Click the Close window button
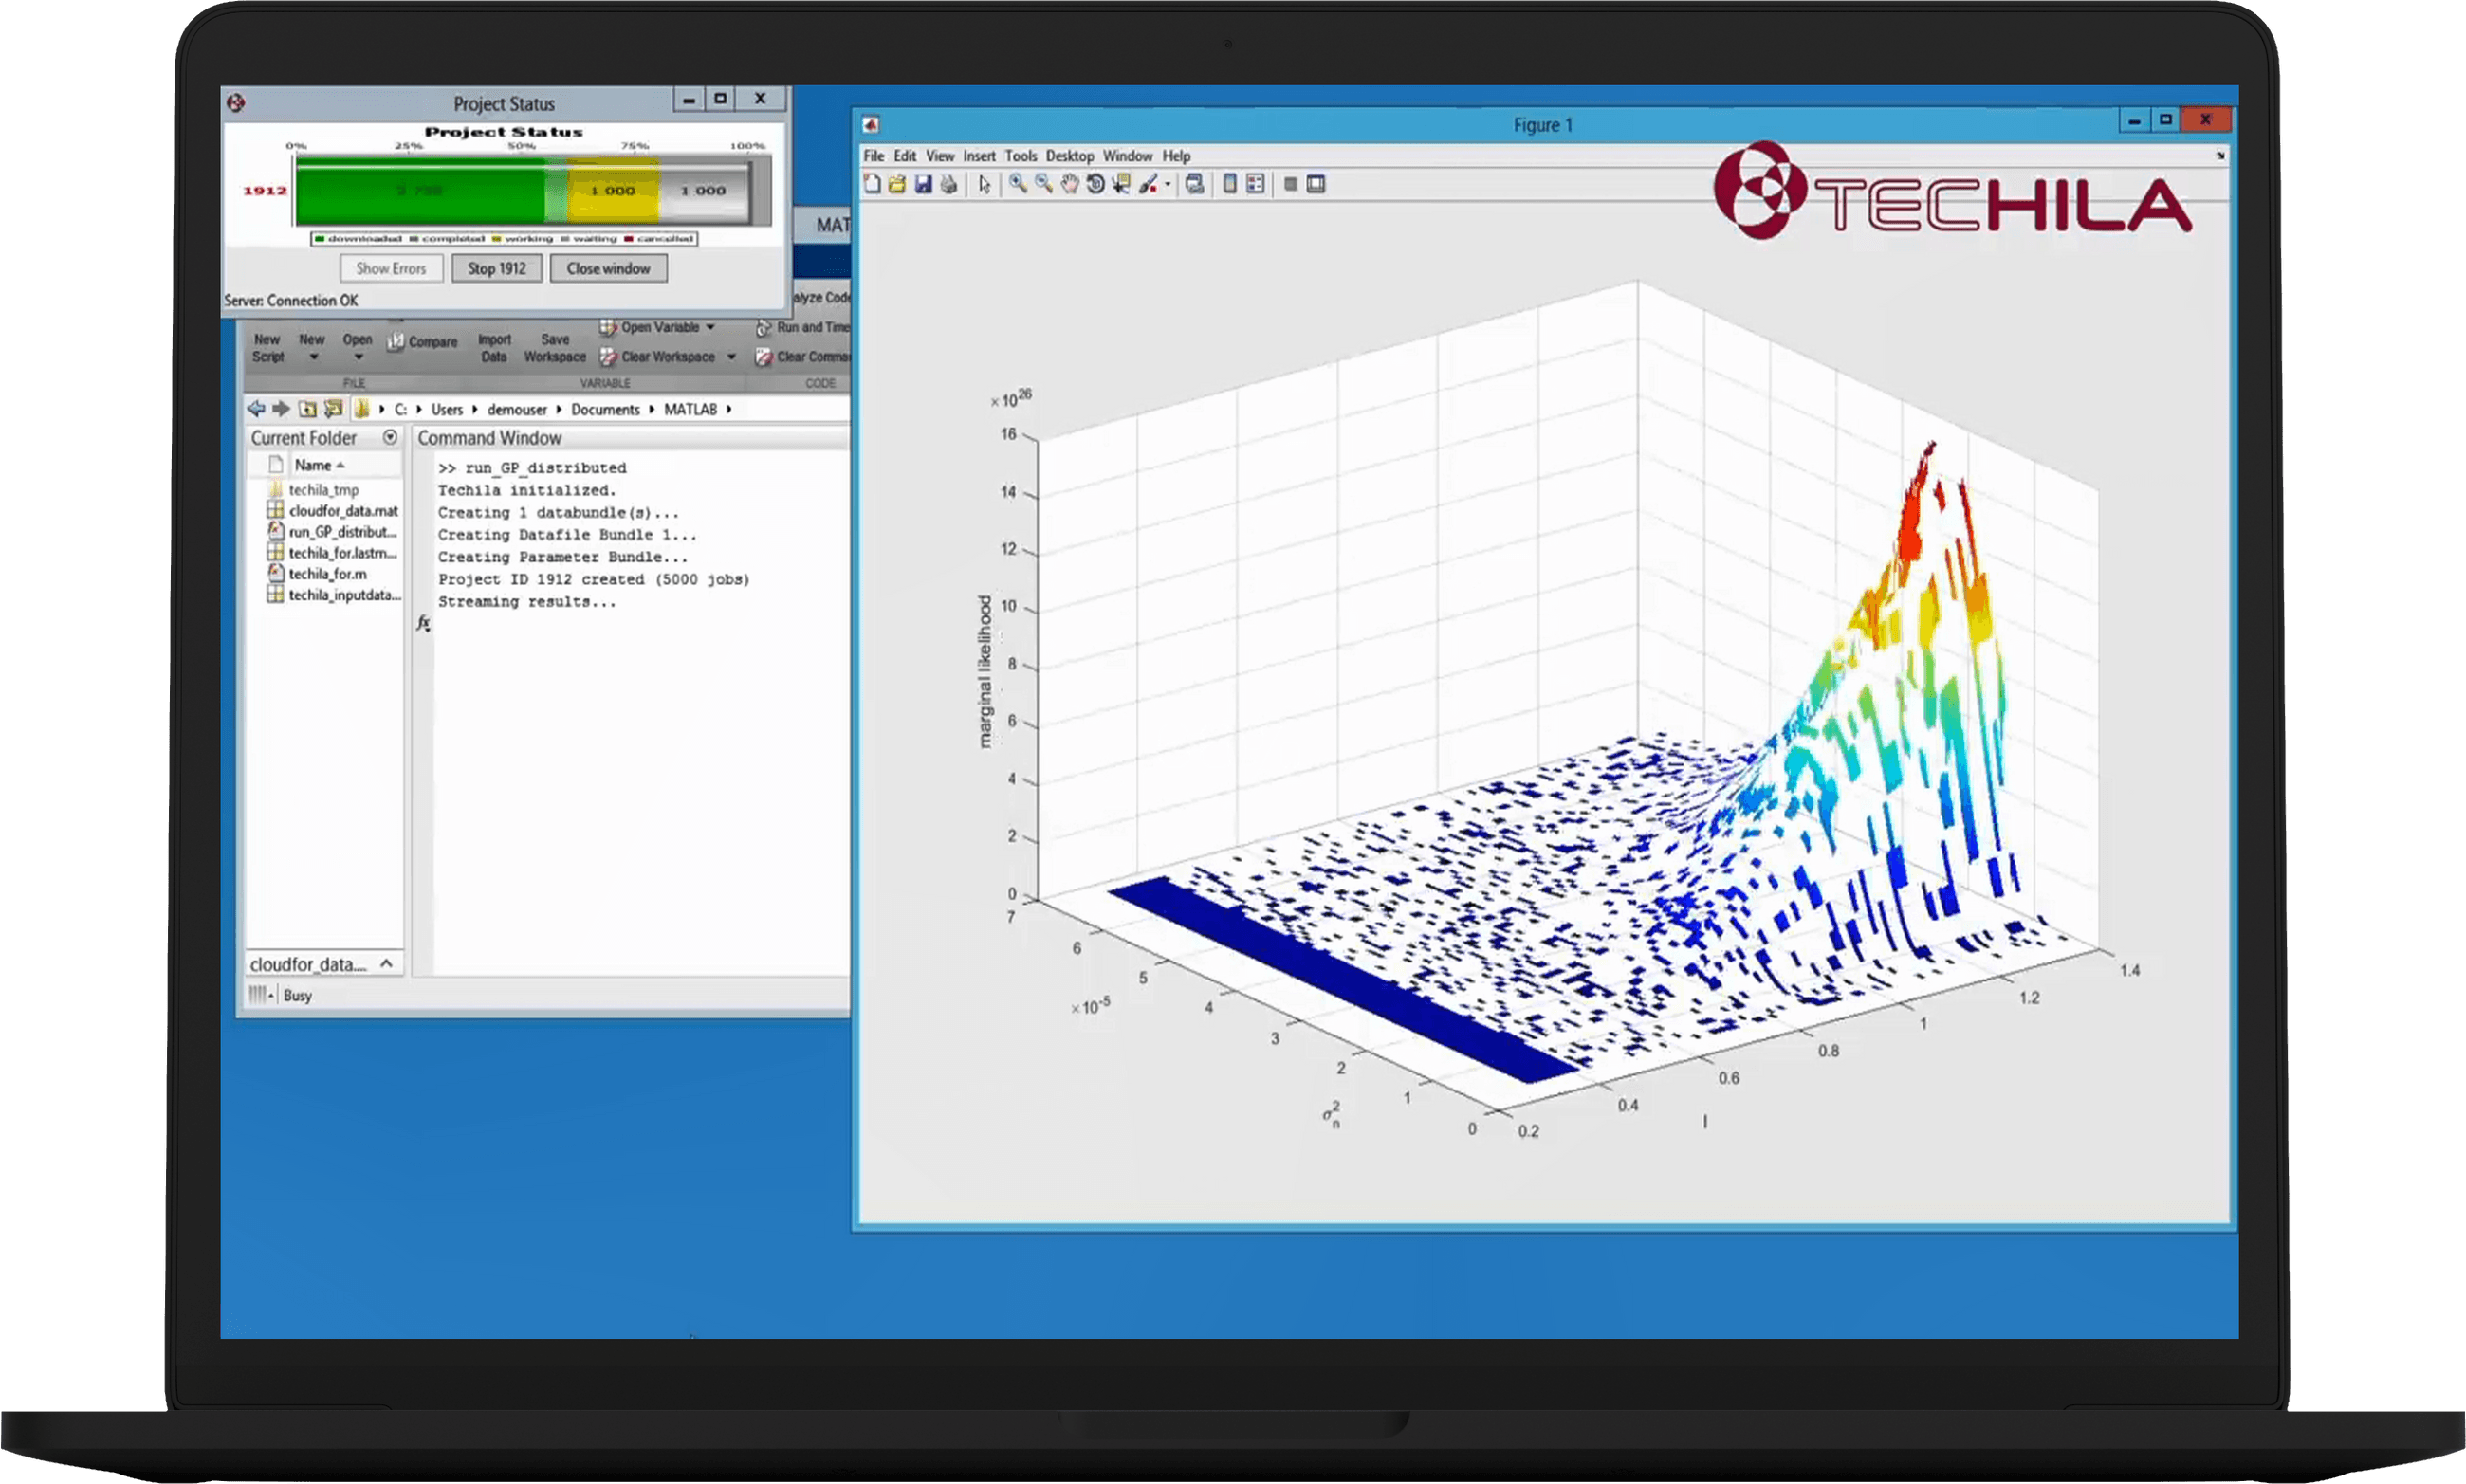 pyautogui.click(x=608, y=268)
